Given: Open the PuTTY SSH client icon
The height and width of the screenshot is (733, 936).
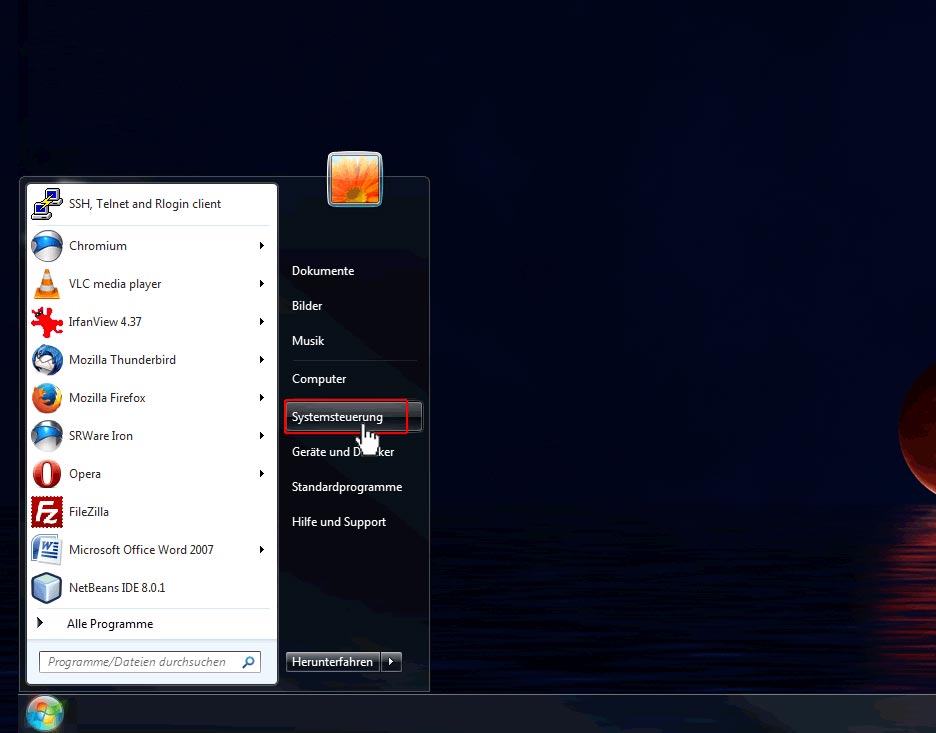Looking at the screenshot, I should coord(47,204).
